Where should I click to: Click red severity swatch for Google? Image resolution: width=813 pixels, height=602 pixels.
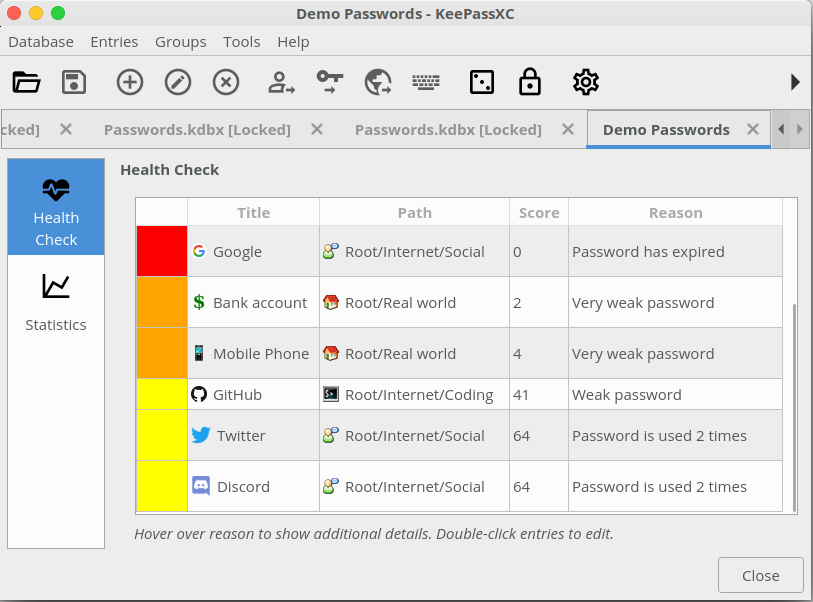pos(162,251)
